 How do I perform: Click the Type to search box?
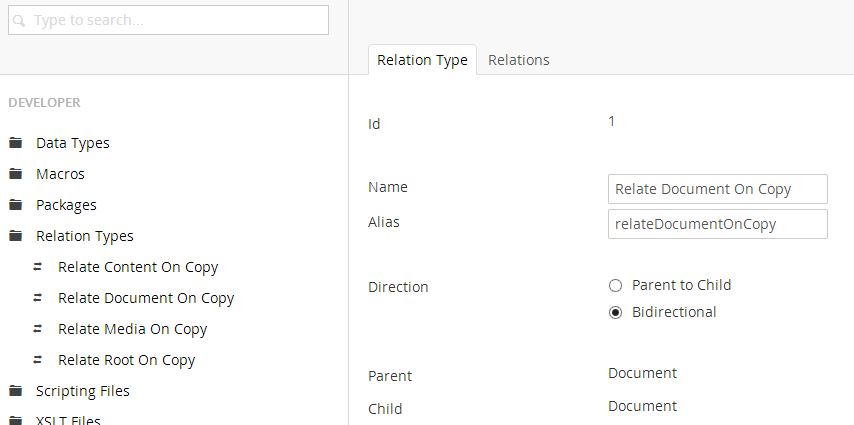[168, 20]
